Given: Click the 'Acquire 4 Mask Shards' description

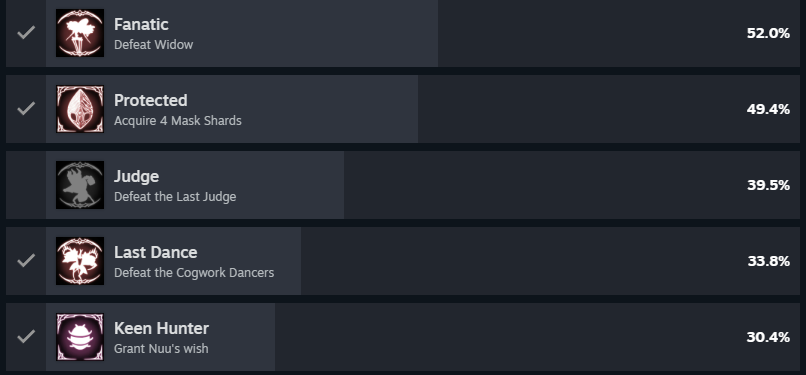Looking at the screenshot, I should tap(177, 121).
